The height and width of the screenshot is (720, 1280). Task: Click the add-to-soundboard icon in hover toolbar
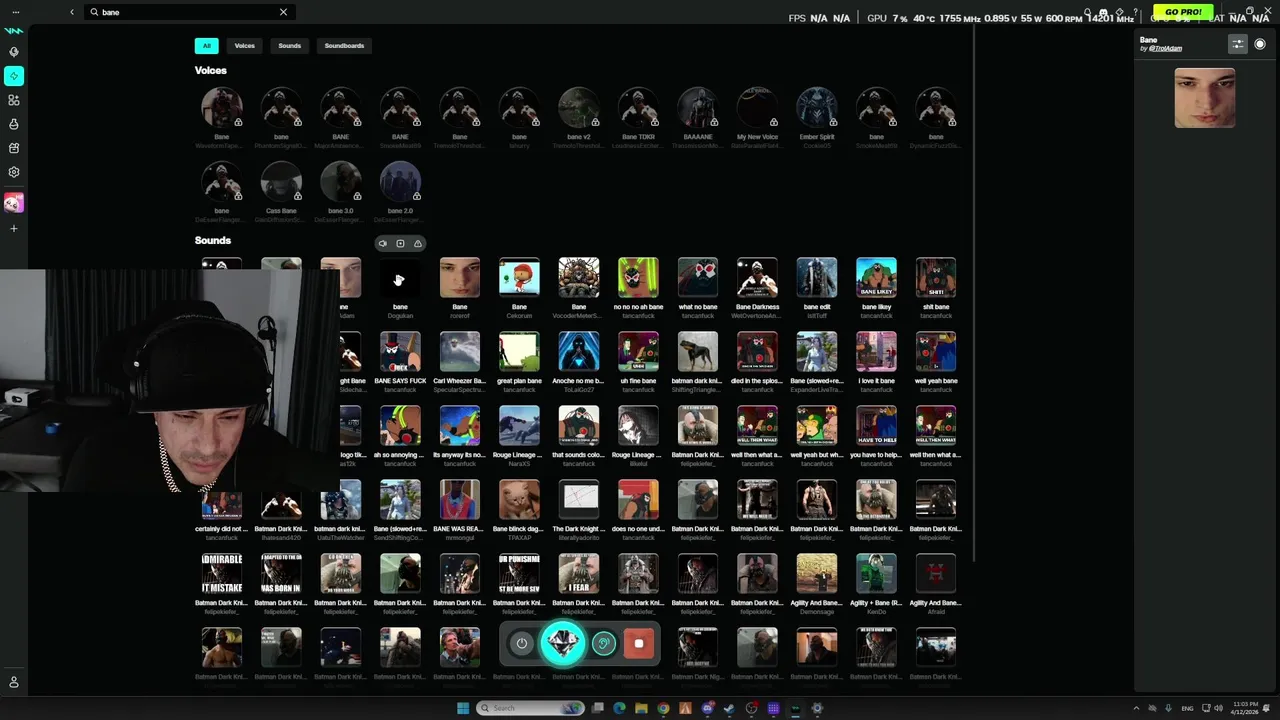point(400,244)
